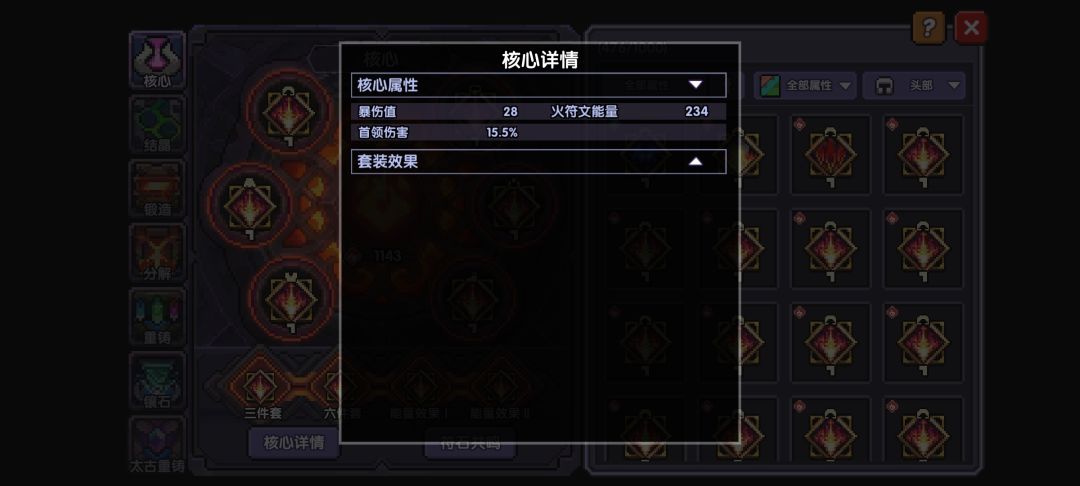Viewport: 1080px width, 486px height.
Task: Select the 三件套 set effect icon
Action: coord(262,387)
